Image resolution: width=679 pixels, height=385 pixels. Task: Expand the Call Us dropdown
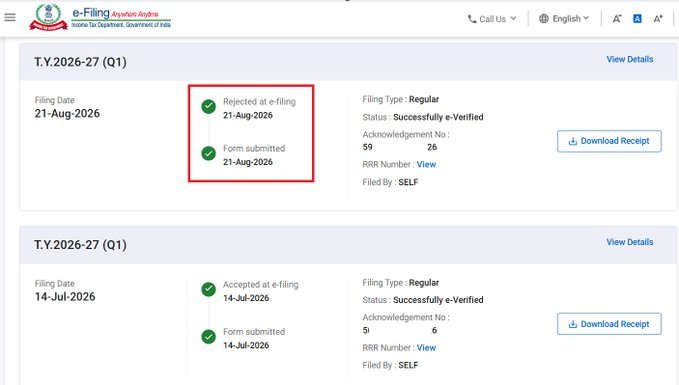492,19
